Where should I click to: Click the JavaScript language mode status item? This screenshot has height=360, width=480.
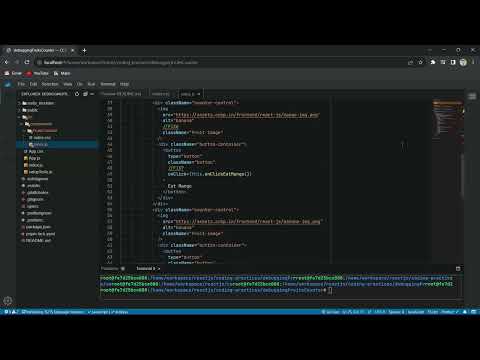point(416,312)
